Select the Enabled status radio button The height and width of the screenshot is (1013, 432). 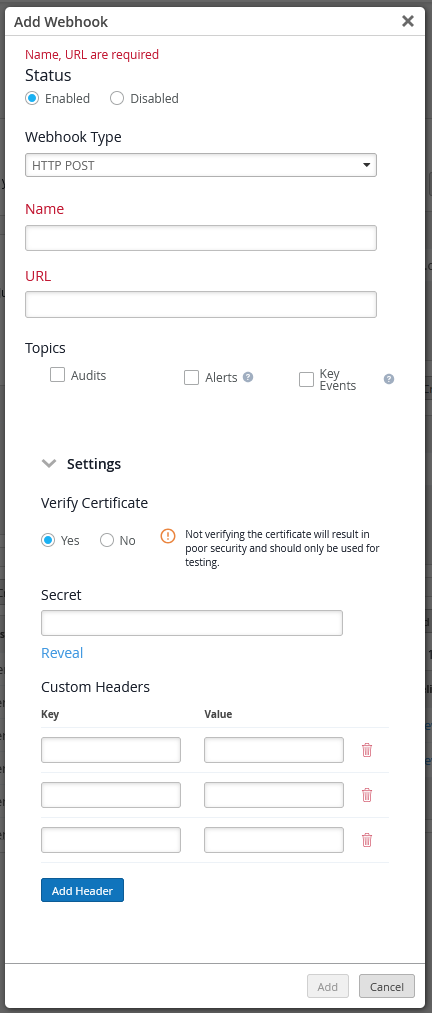32,98
